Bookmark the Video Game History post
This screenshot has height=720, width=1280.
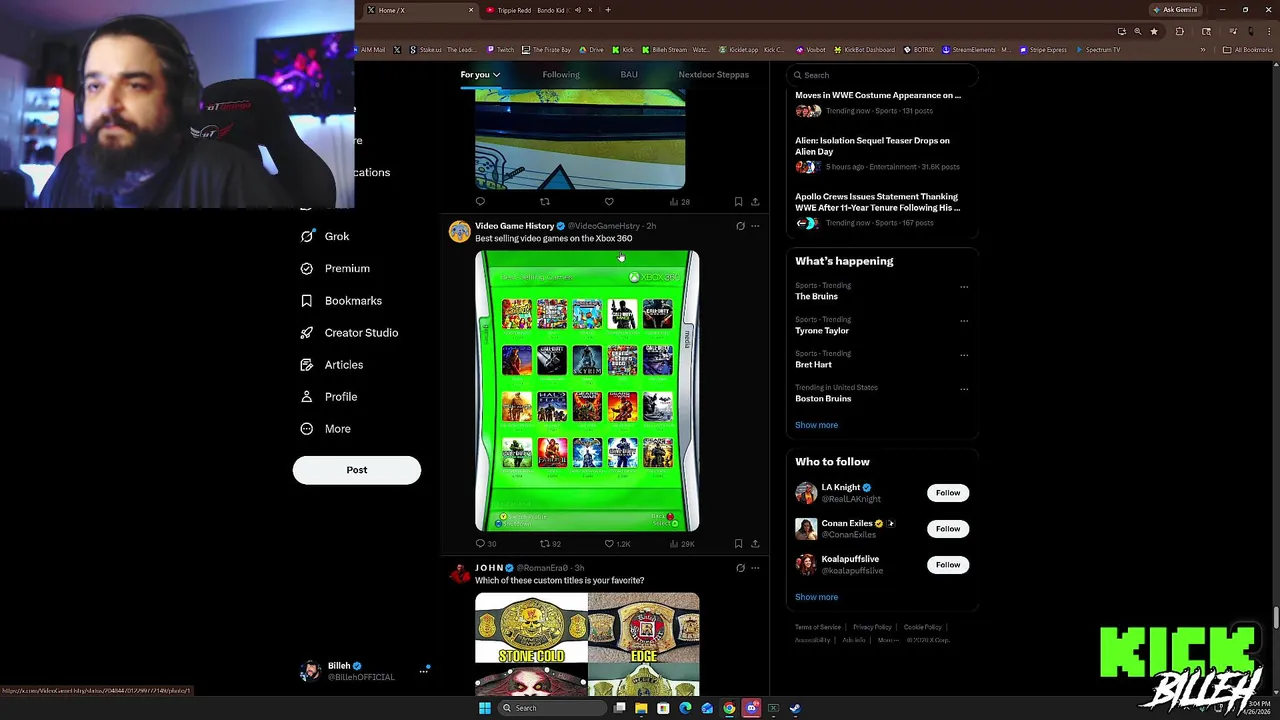point(738,544)
